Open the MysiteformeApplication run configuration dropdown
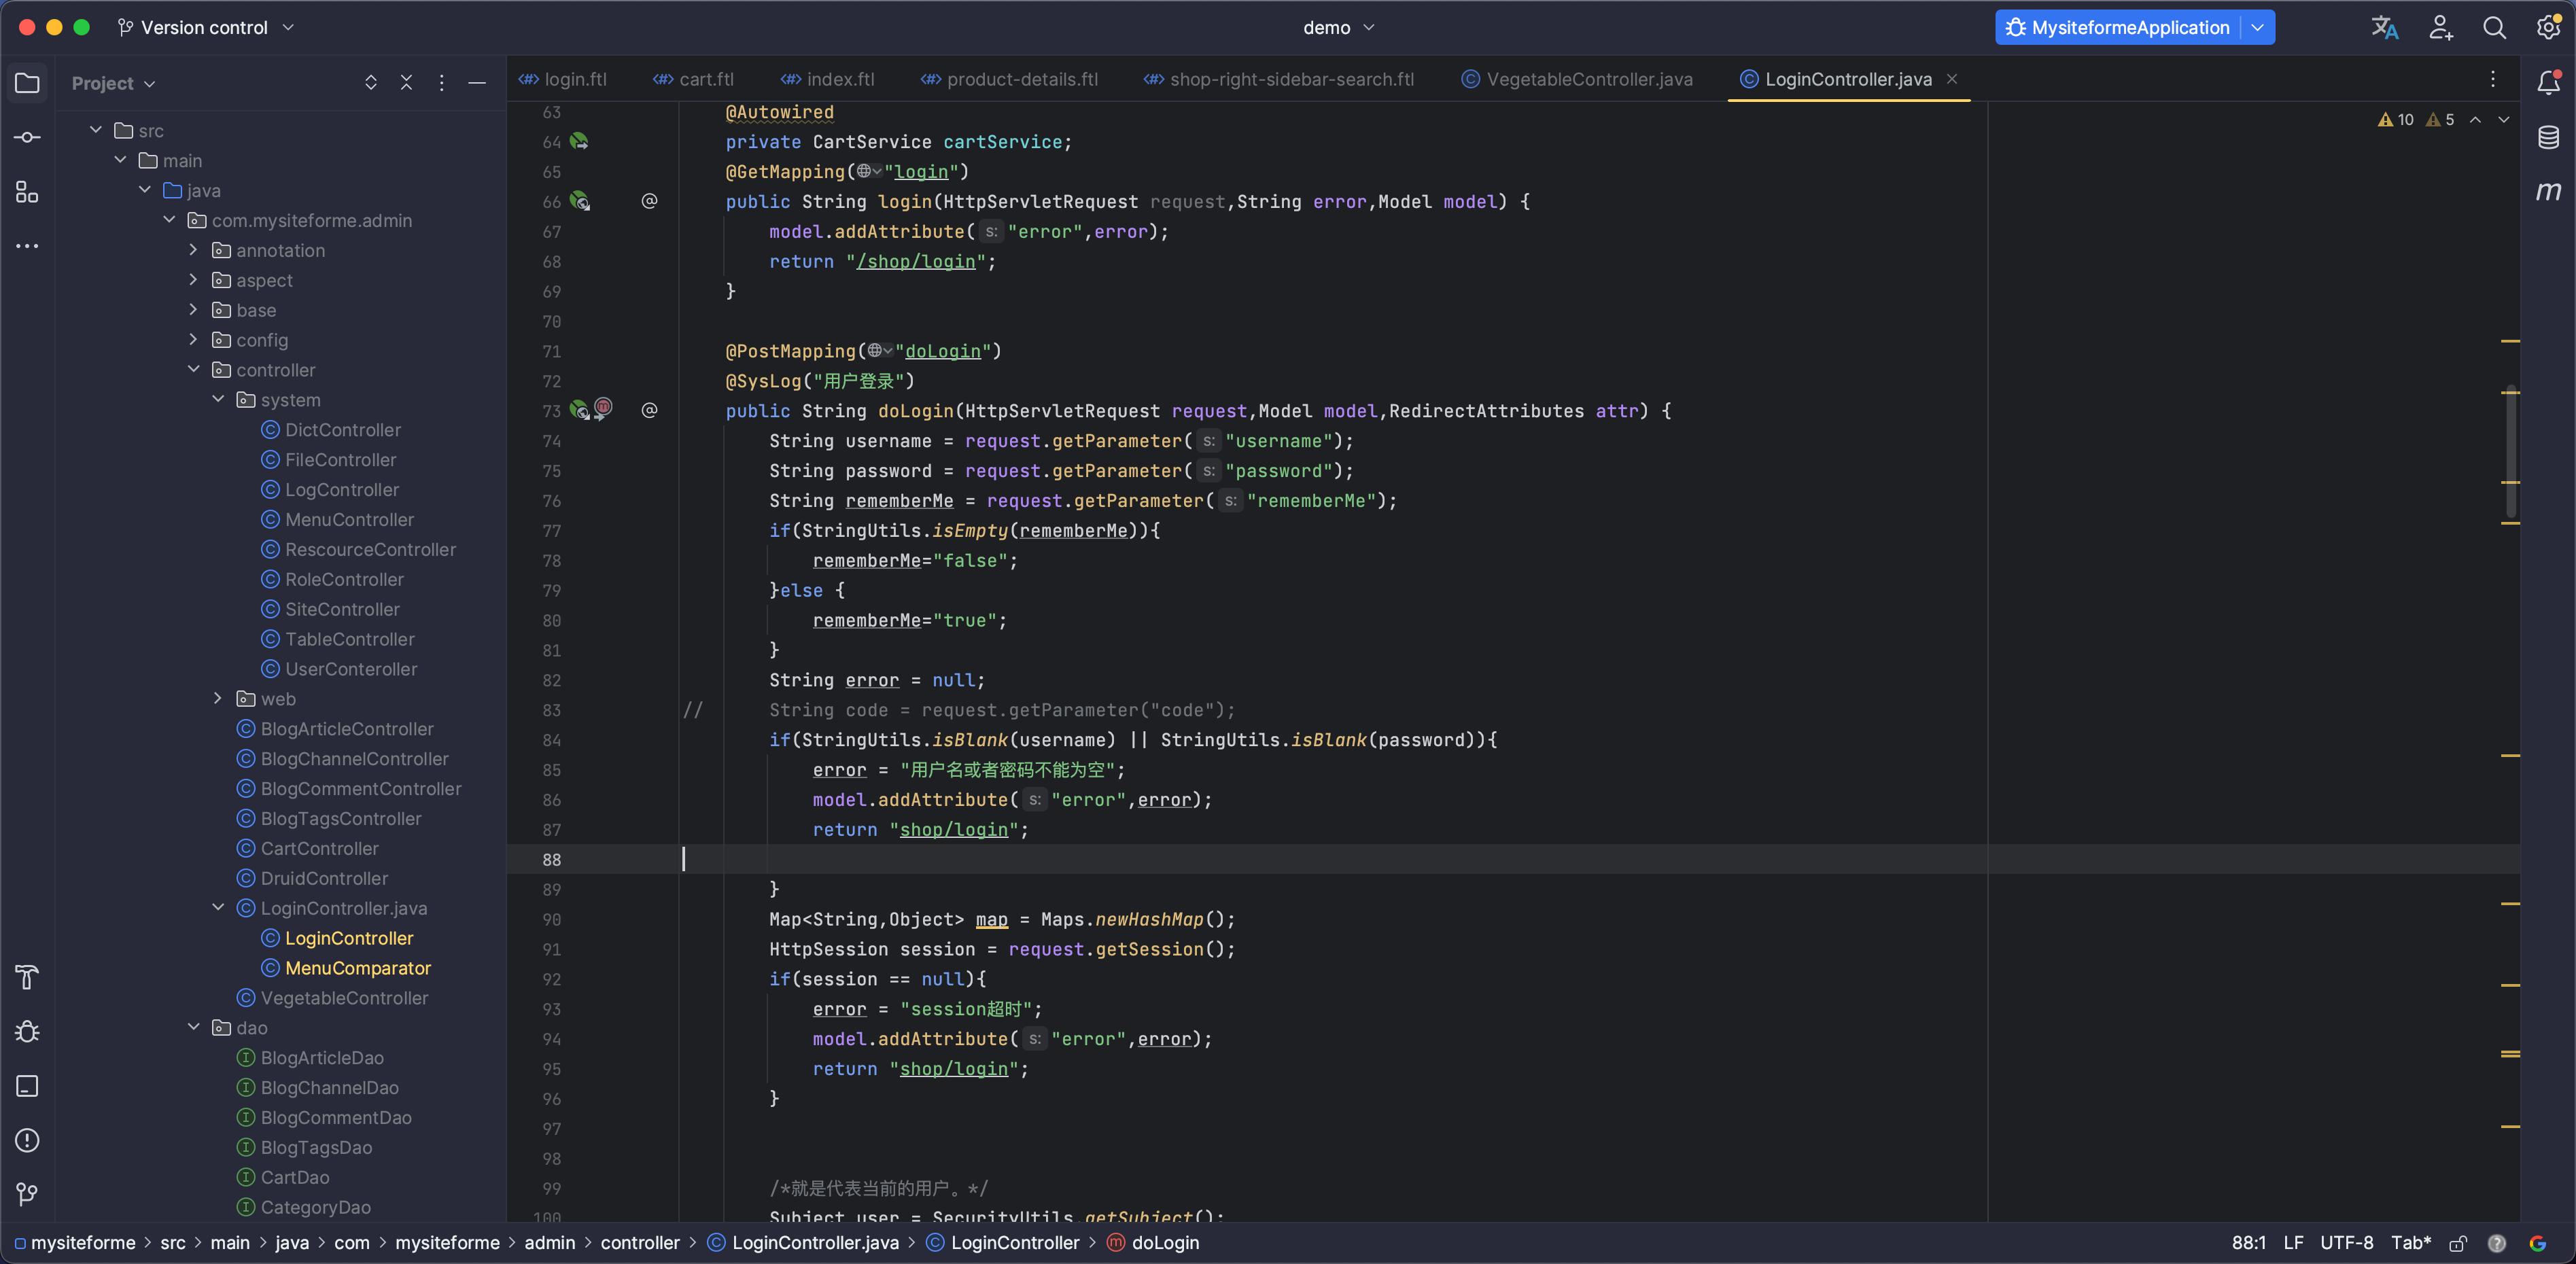 (2257, 28)
